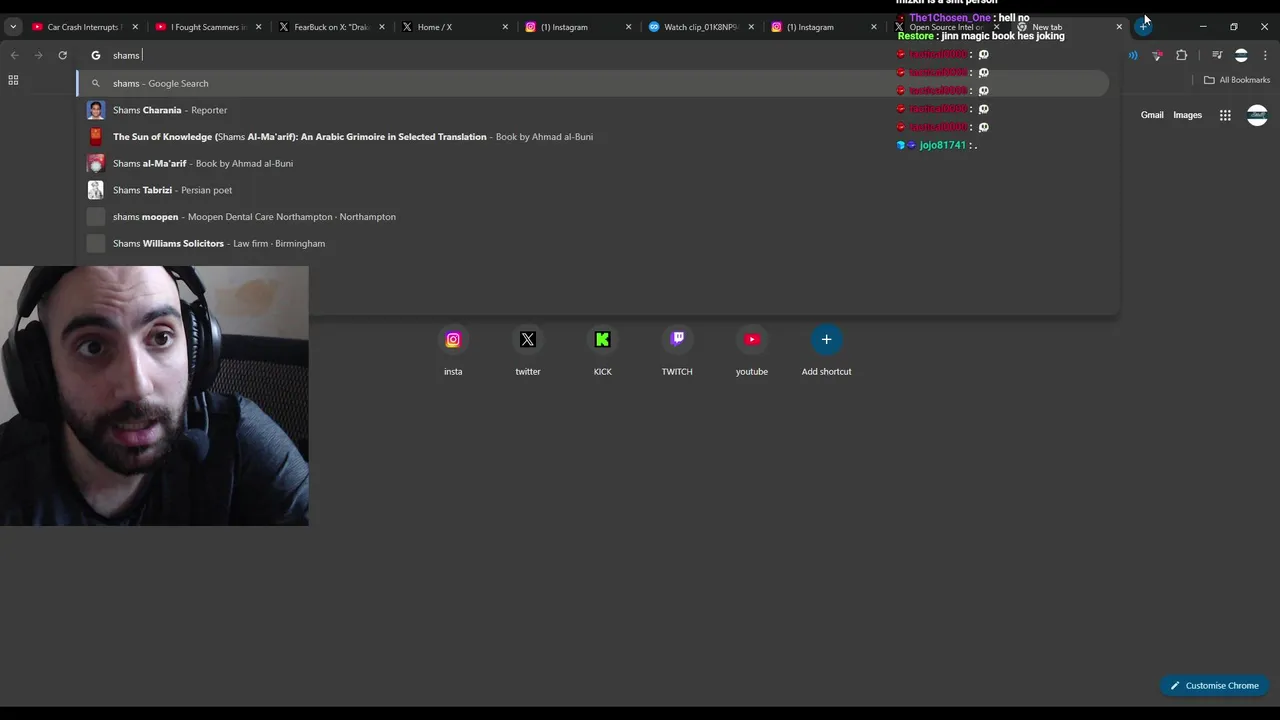Image resolution: width=1280 pixels, height=720 pixels.
Task: Open the Extensions puzzle-piece icon
Action: pyautogui.click(x=1181, y=55)
